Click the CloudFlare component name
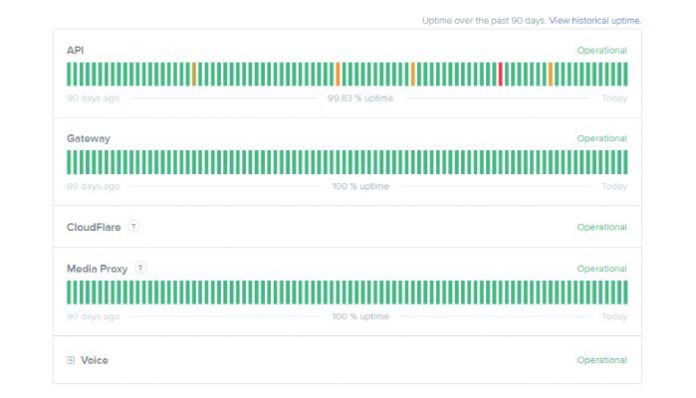The width and height of the screenshot is (696, 398). (94, 227)
